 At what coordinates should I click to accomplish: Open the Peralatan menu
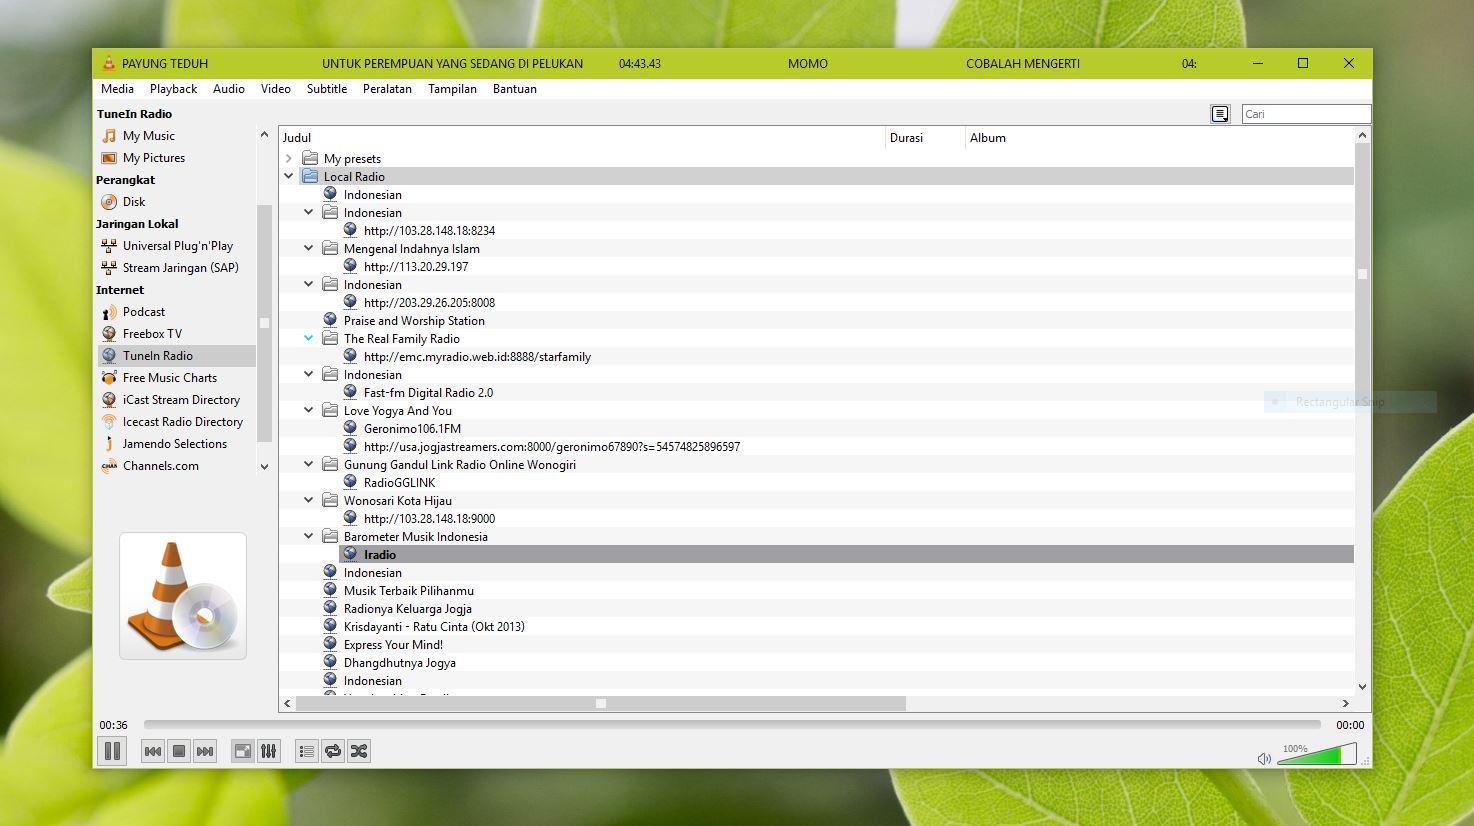point(387,89)
